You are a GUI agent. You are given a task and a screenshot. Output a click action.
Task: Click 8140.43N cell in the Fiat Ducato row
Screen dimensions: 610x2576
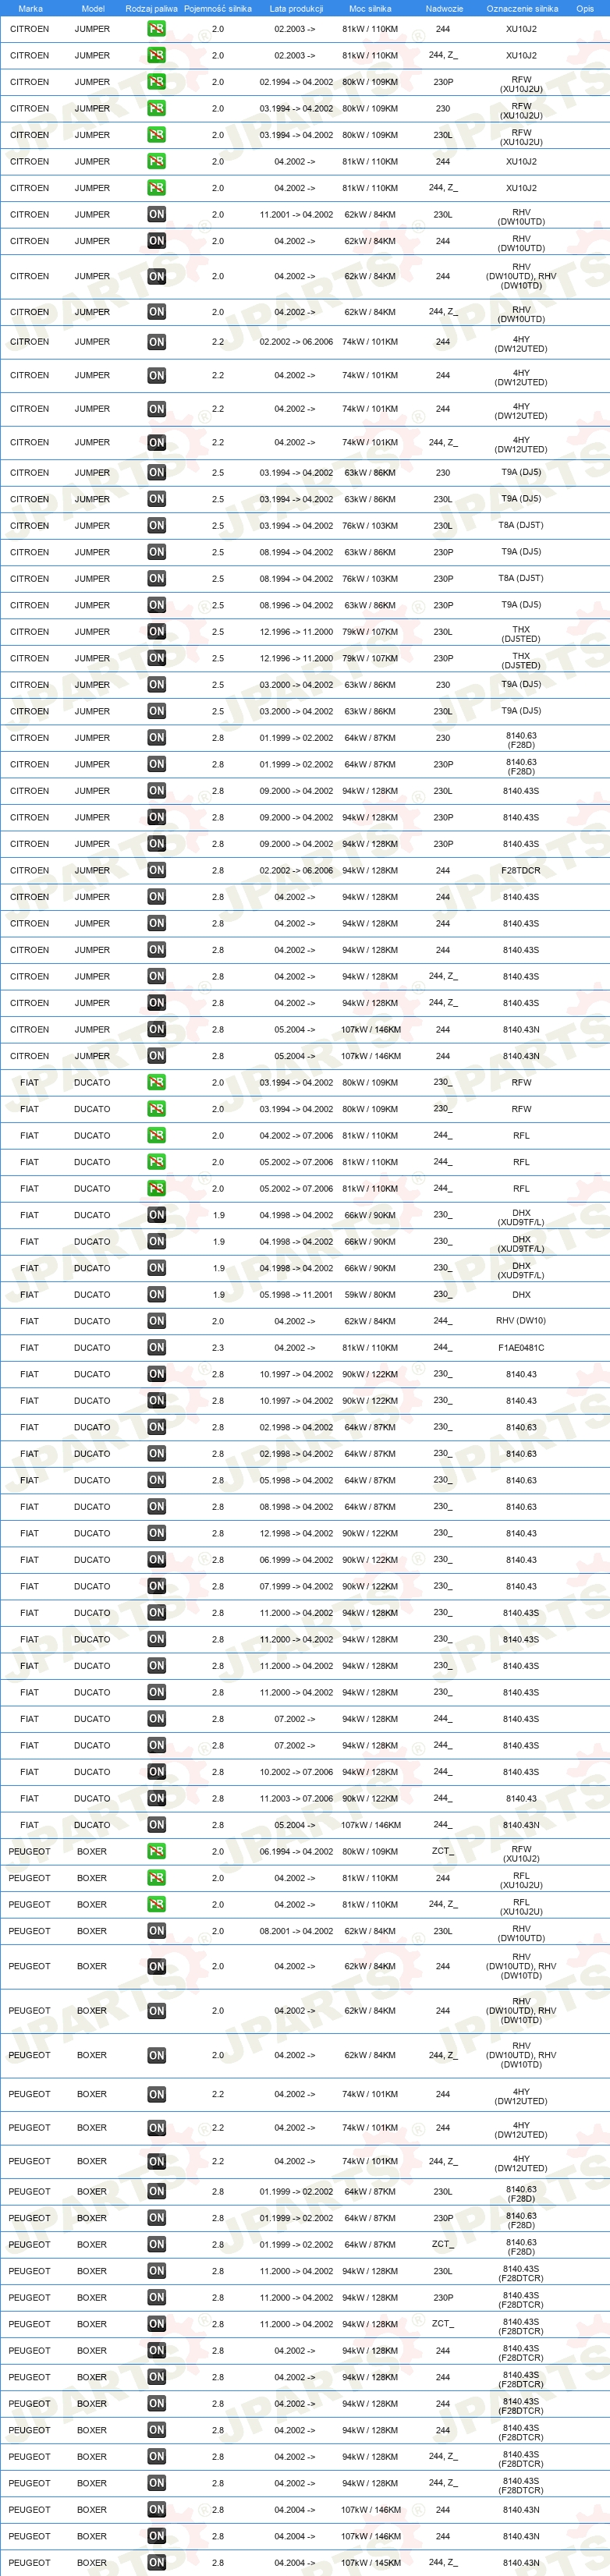(x=521, y=1824)
